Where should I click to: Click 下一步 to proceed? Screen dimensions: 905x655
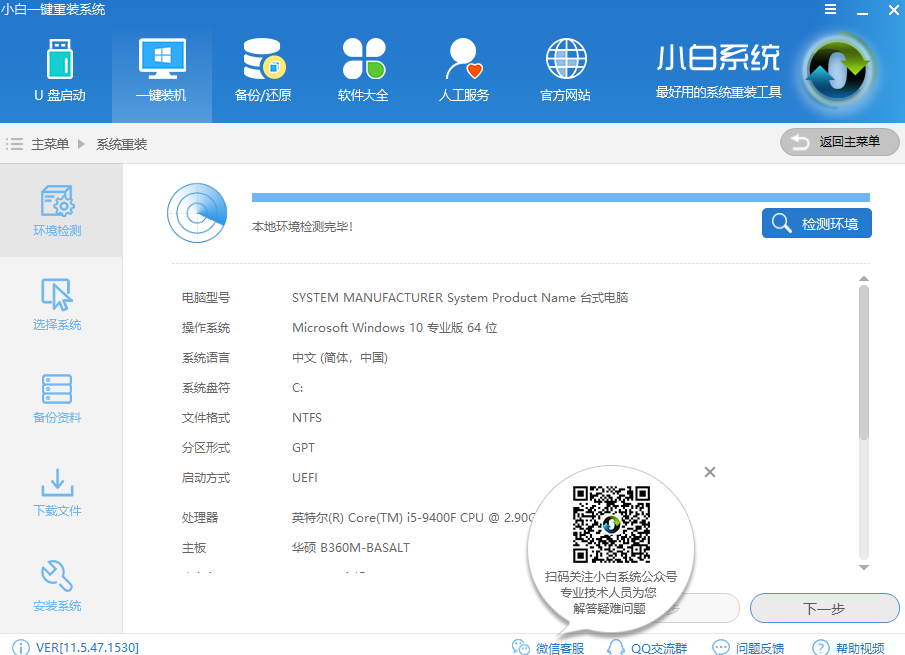pos(824,608)
